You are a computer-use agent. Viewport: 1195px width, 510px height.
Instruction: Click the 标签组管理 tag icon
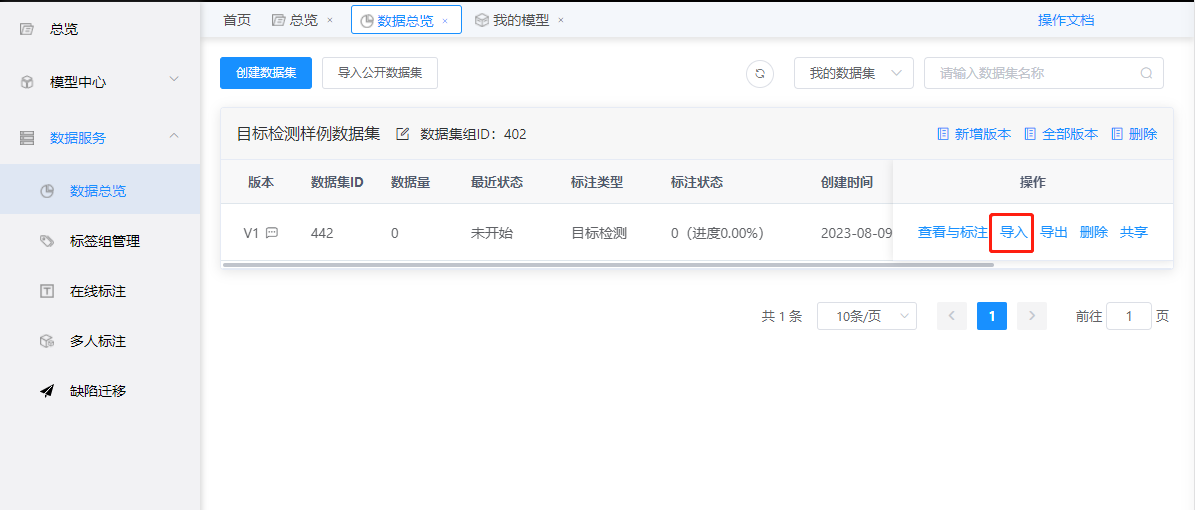click(46, 241)
